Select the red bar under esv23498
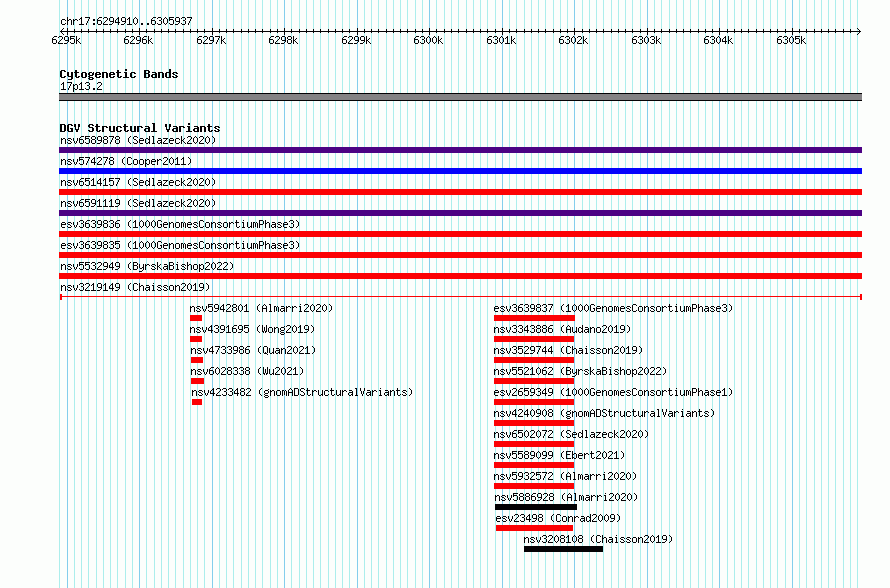 coord(534,528)
